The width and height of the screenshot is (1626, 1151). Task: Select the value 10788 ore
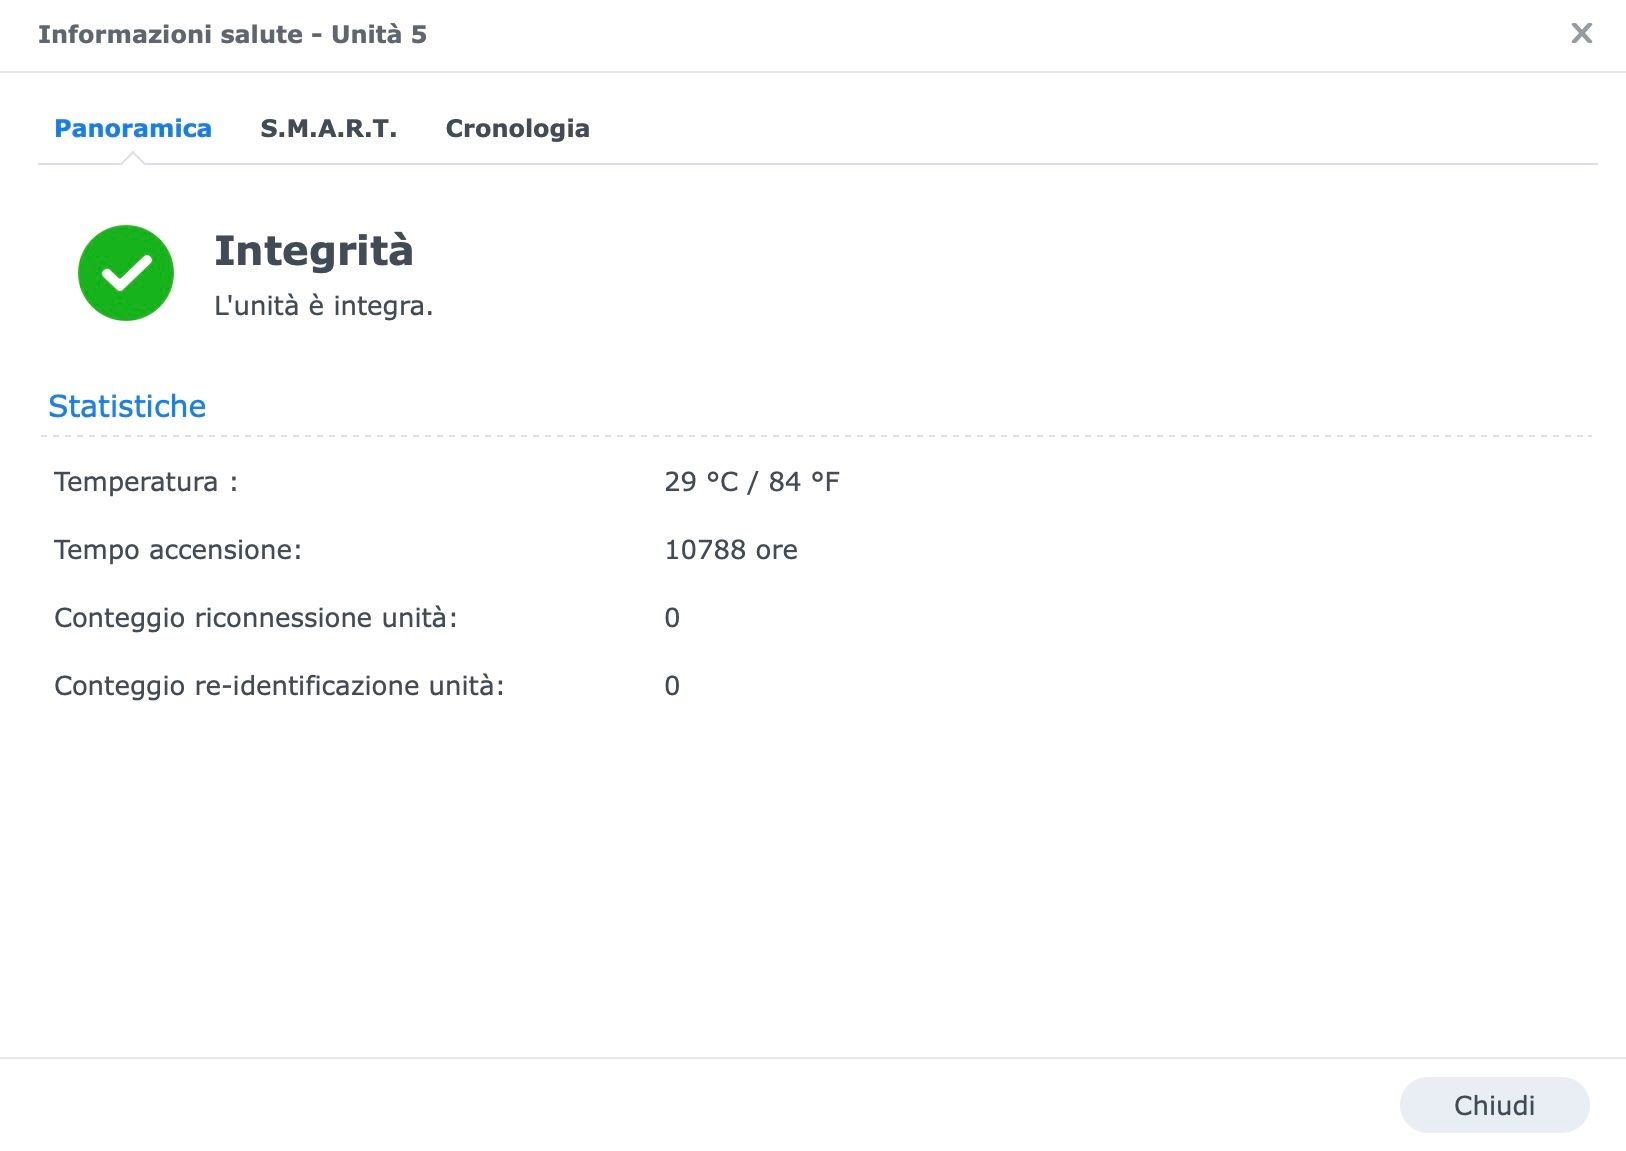(731, 550)
